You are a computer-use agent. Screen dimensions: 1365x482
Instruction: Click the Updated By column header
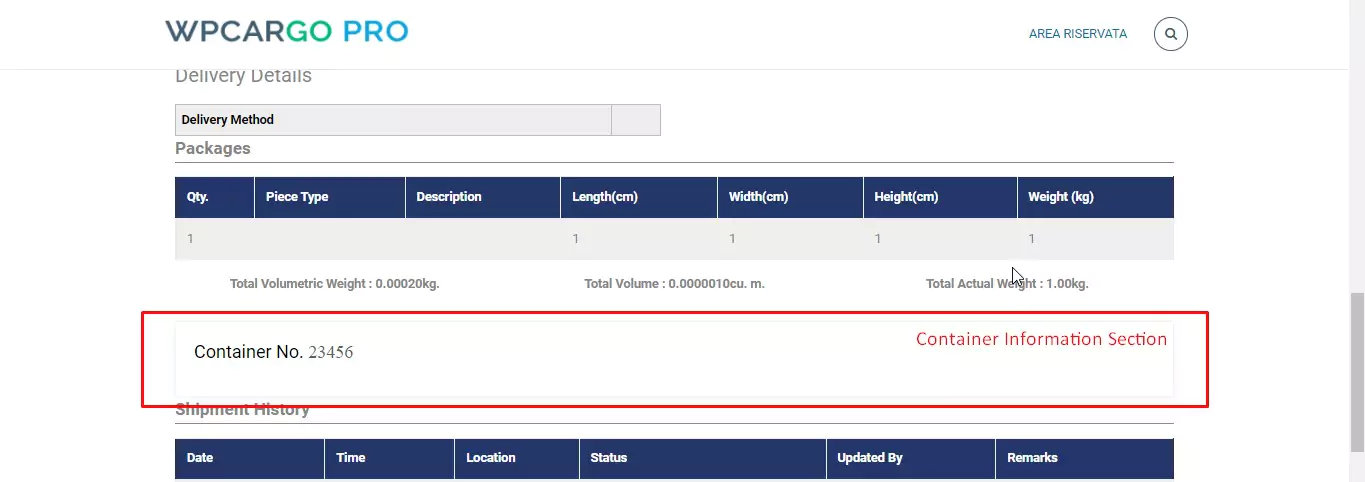click(870, 458)
